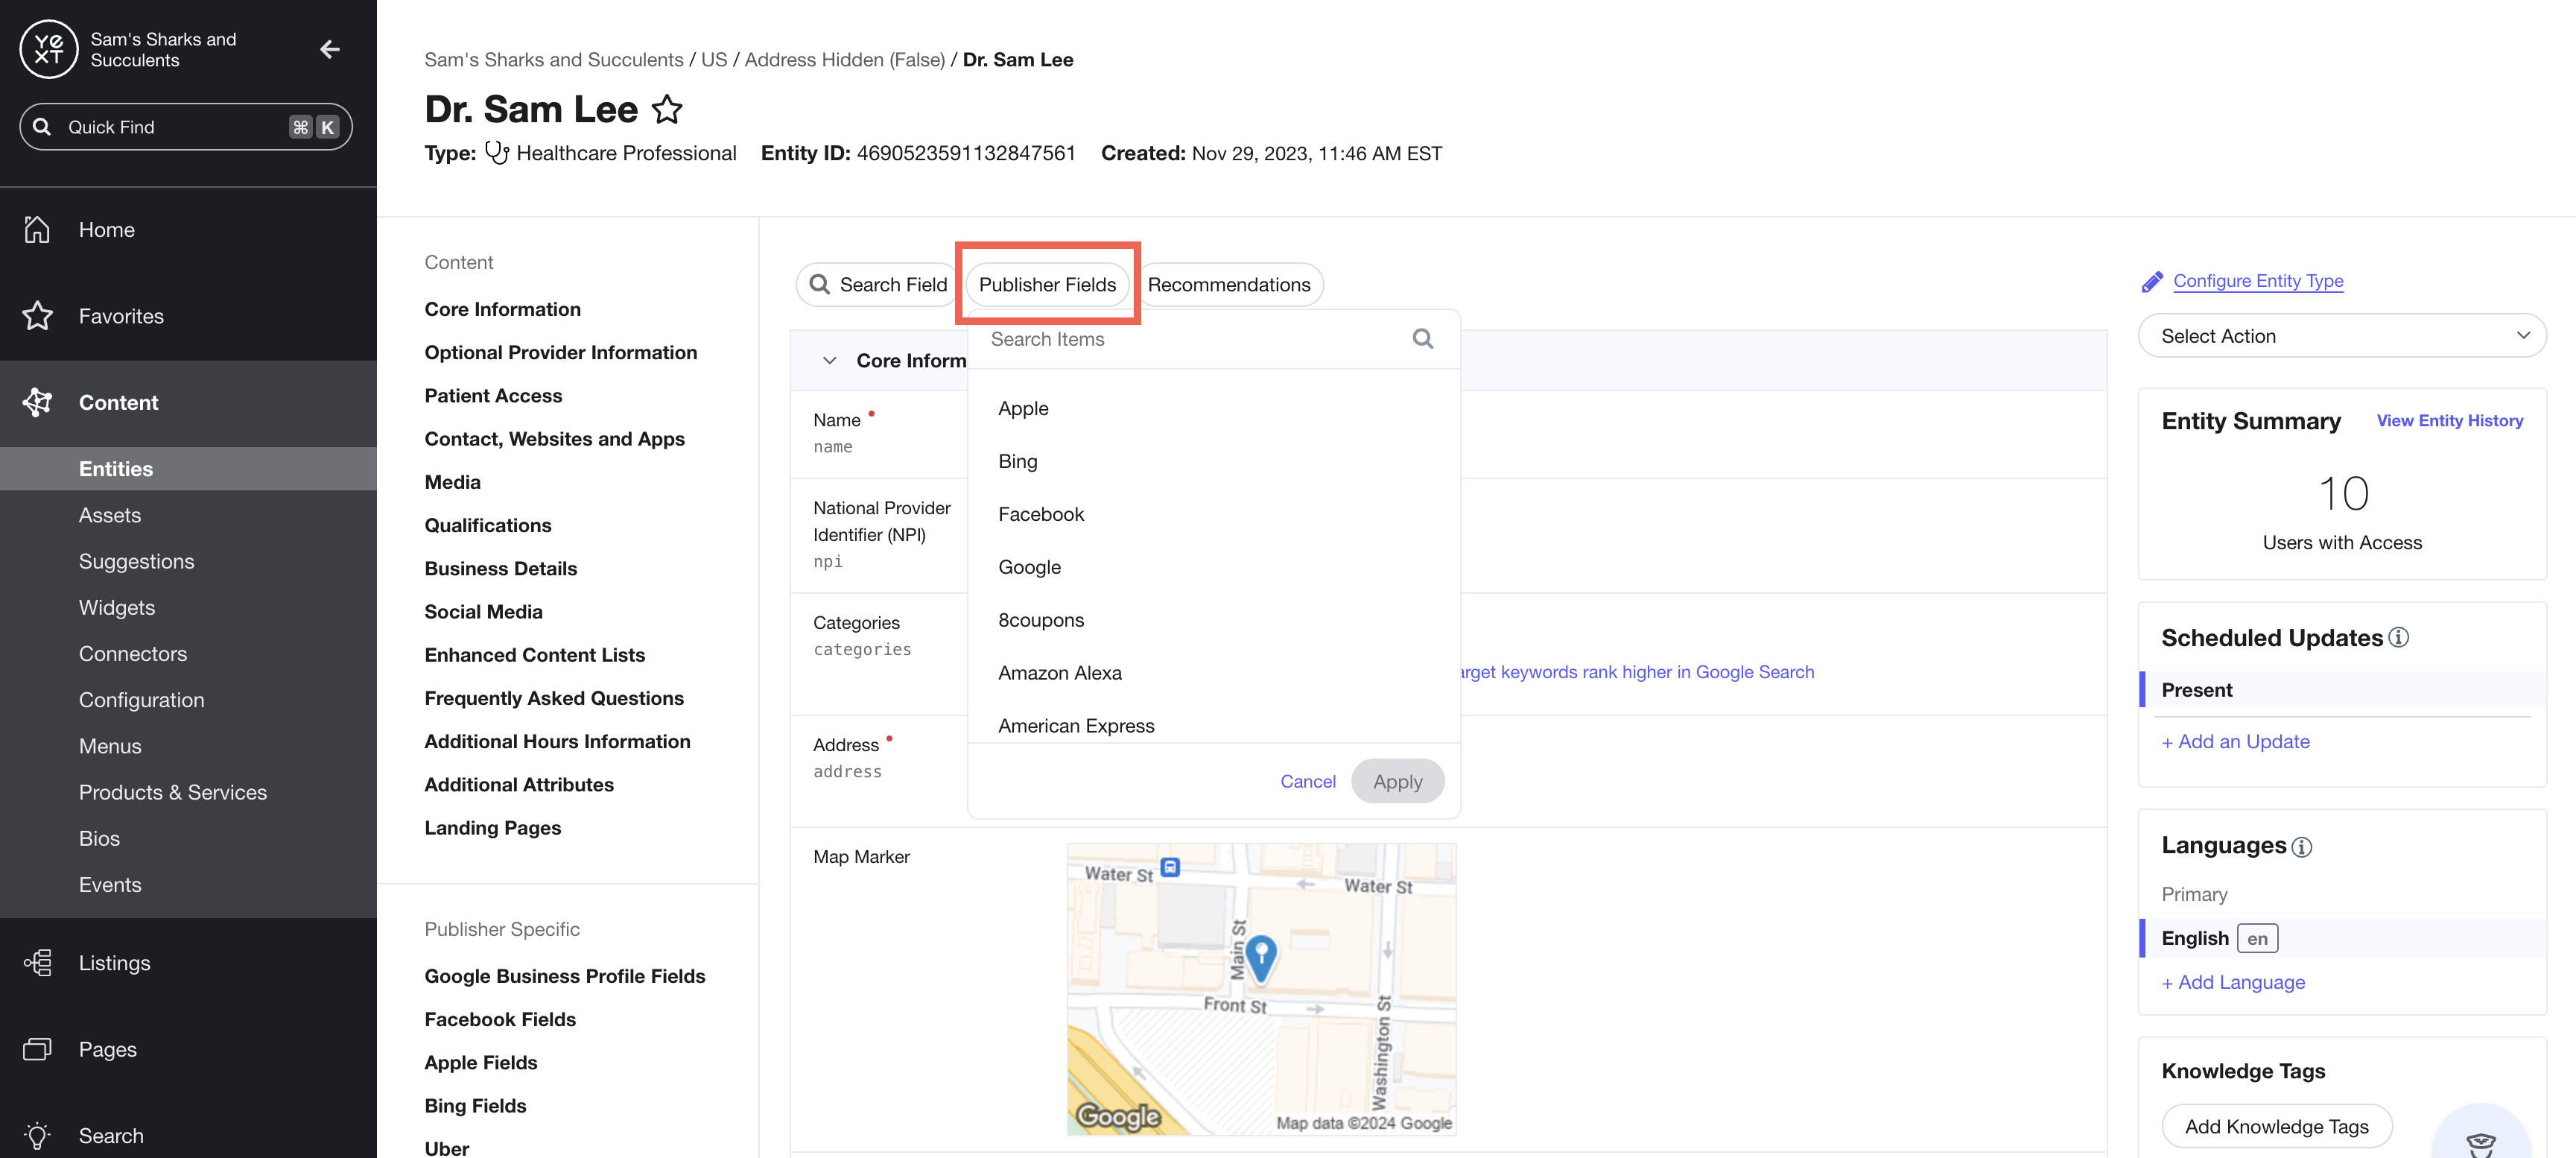
Task: Click the Search Items input field
Action: (1190, 339)
